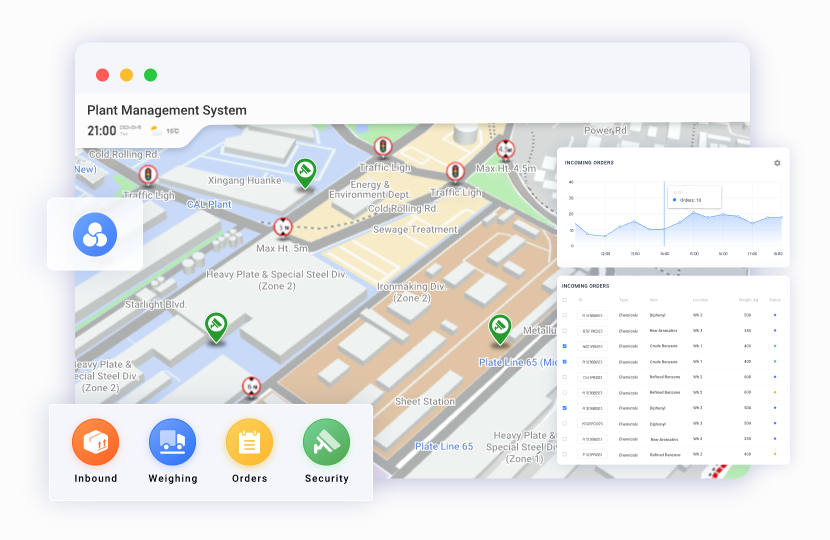Open Incoming Orders chart settings gear
Viewport: 830px width, 540px height.
pyautogui.click(x=777, y=163)
